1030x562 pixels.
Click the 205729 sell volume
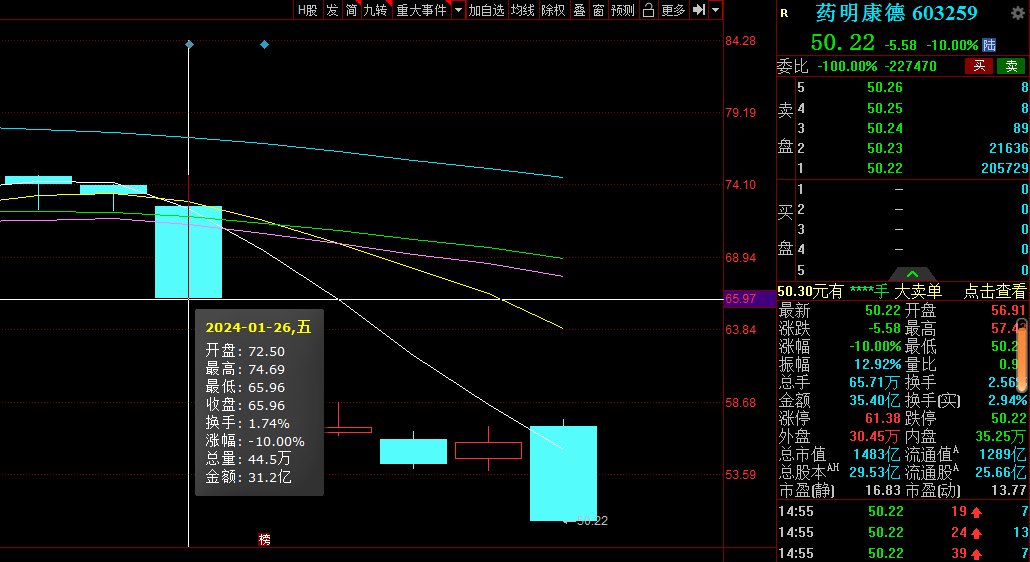(1004, 169)
